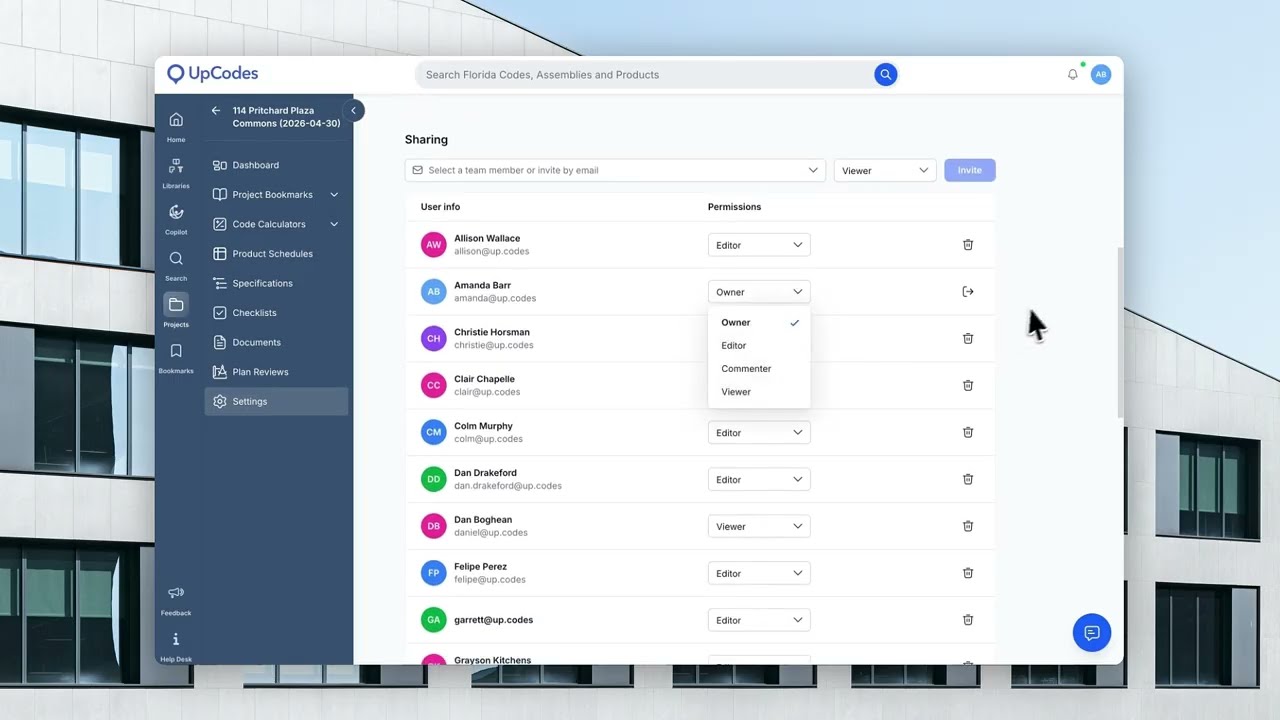Screen dimensions: 1280x720
Task: Focus the Florida Codes search field
Action: point(646,74)
